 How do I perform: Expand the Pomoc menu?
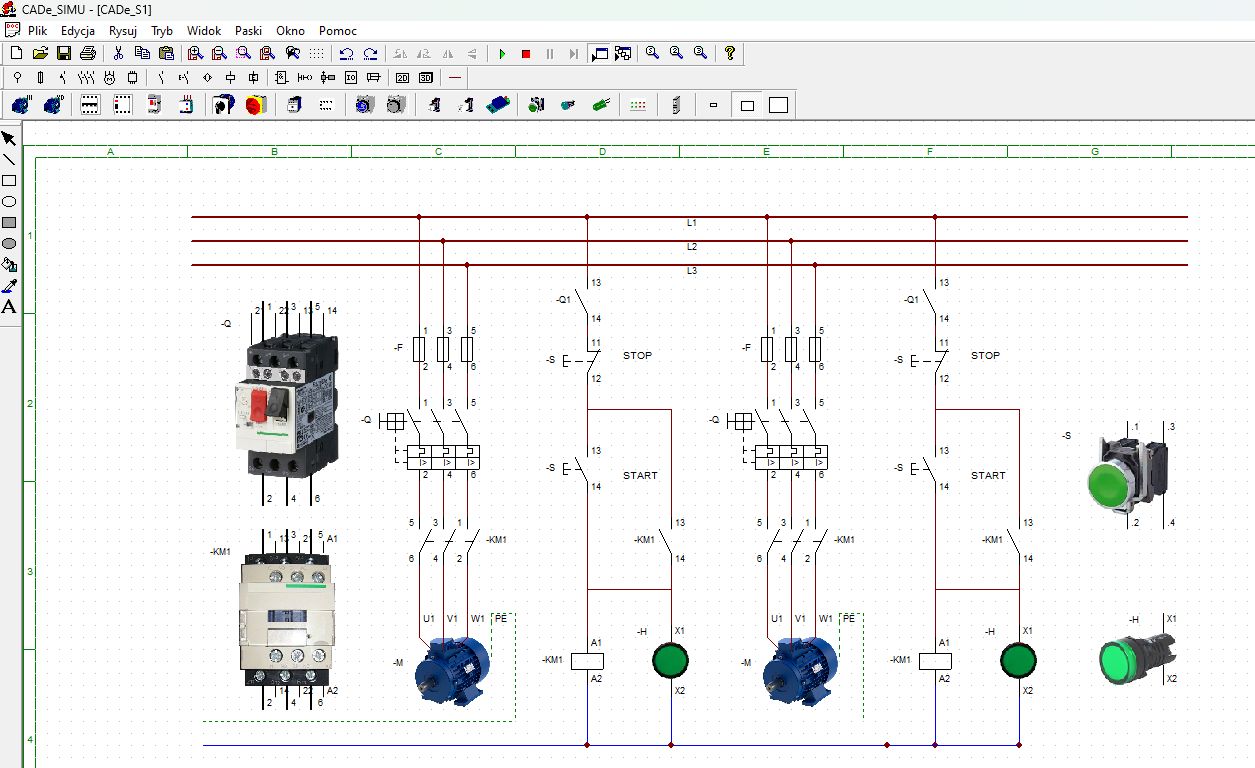click(338, 31)
